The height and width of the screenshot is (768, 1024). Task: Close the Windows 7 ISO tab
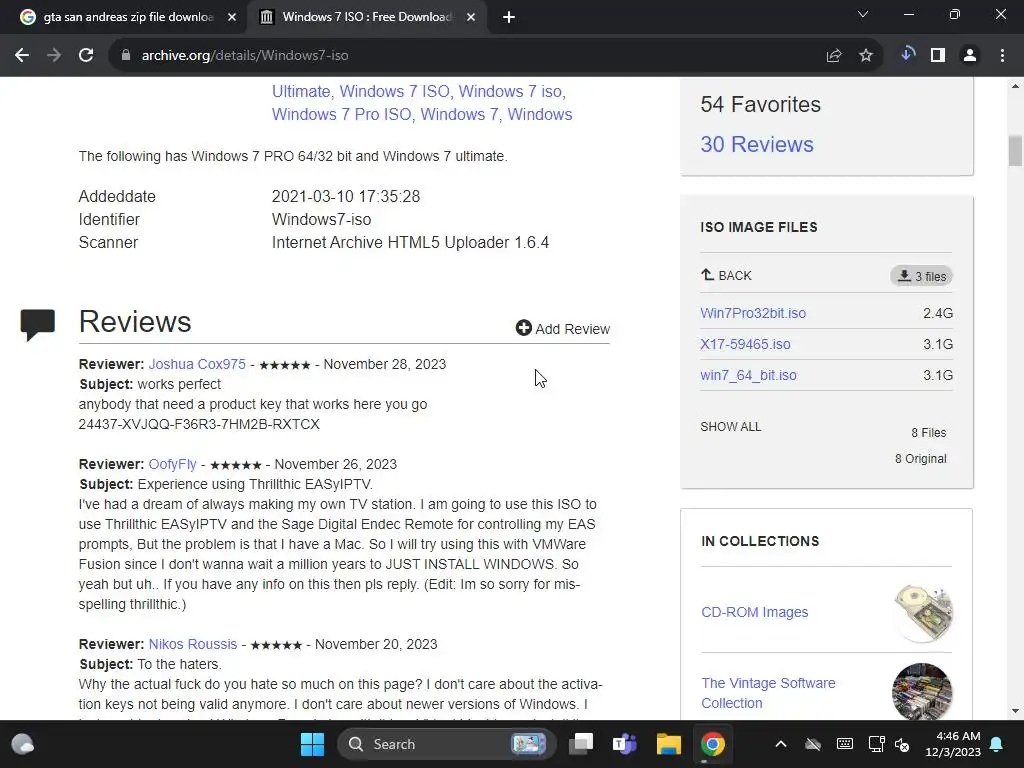(471, 18)
